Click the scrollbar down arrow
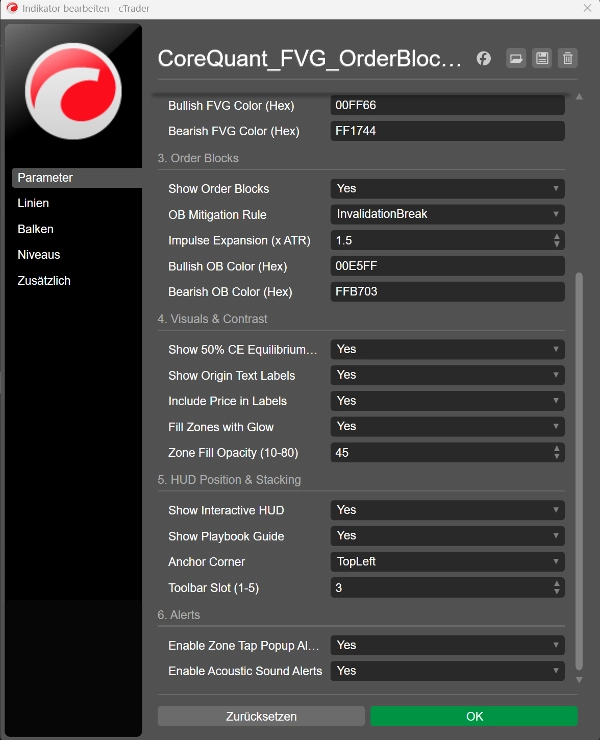The height and width of the screenshot is (740, 600). click(x=579, y=680)
